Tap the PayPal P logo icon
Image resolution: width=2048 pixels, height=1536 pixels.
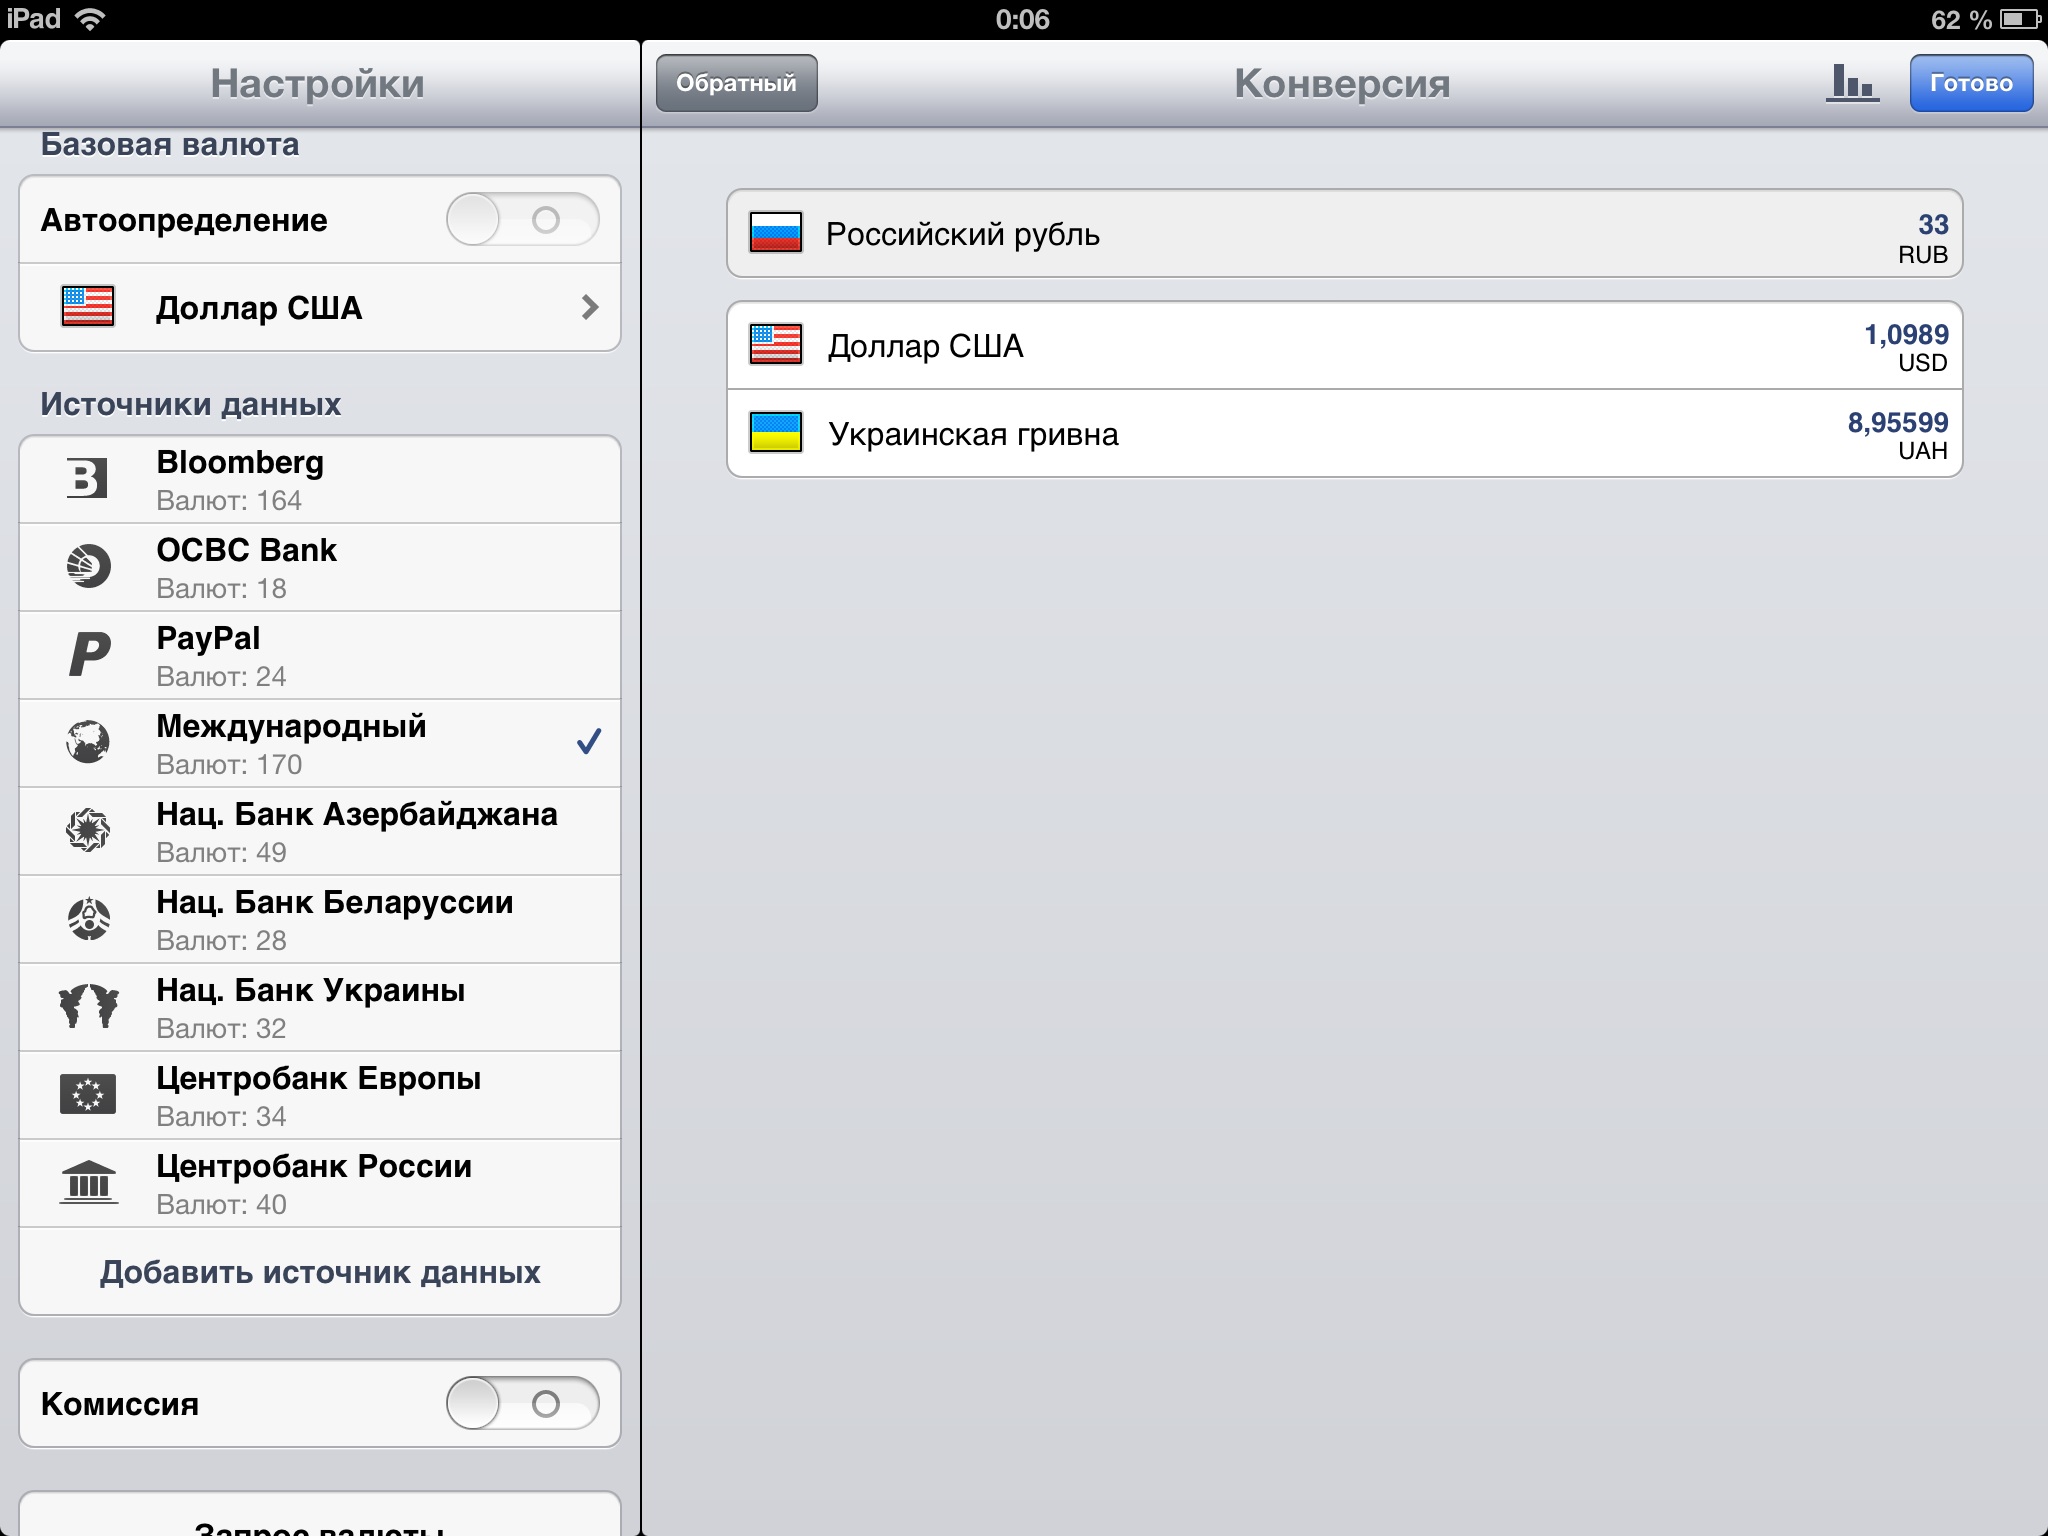pyautogui.click(x=89, y=654)
